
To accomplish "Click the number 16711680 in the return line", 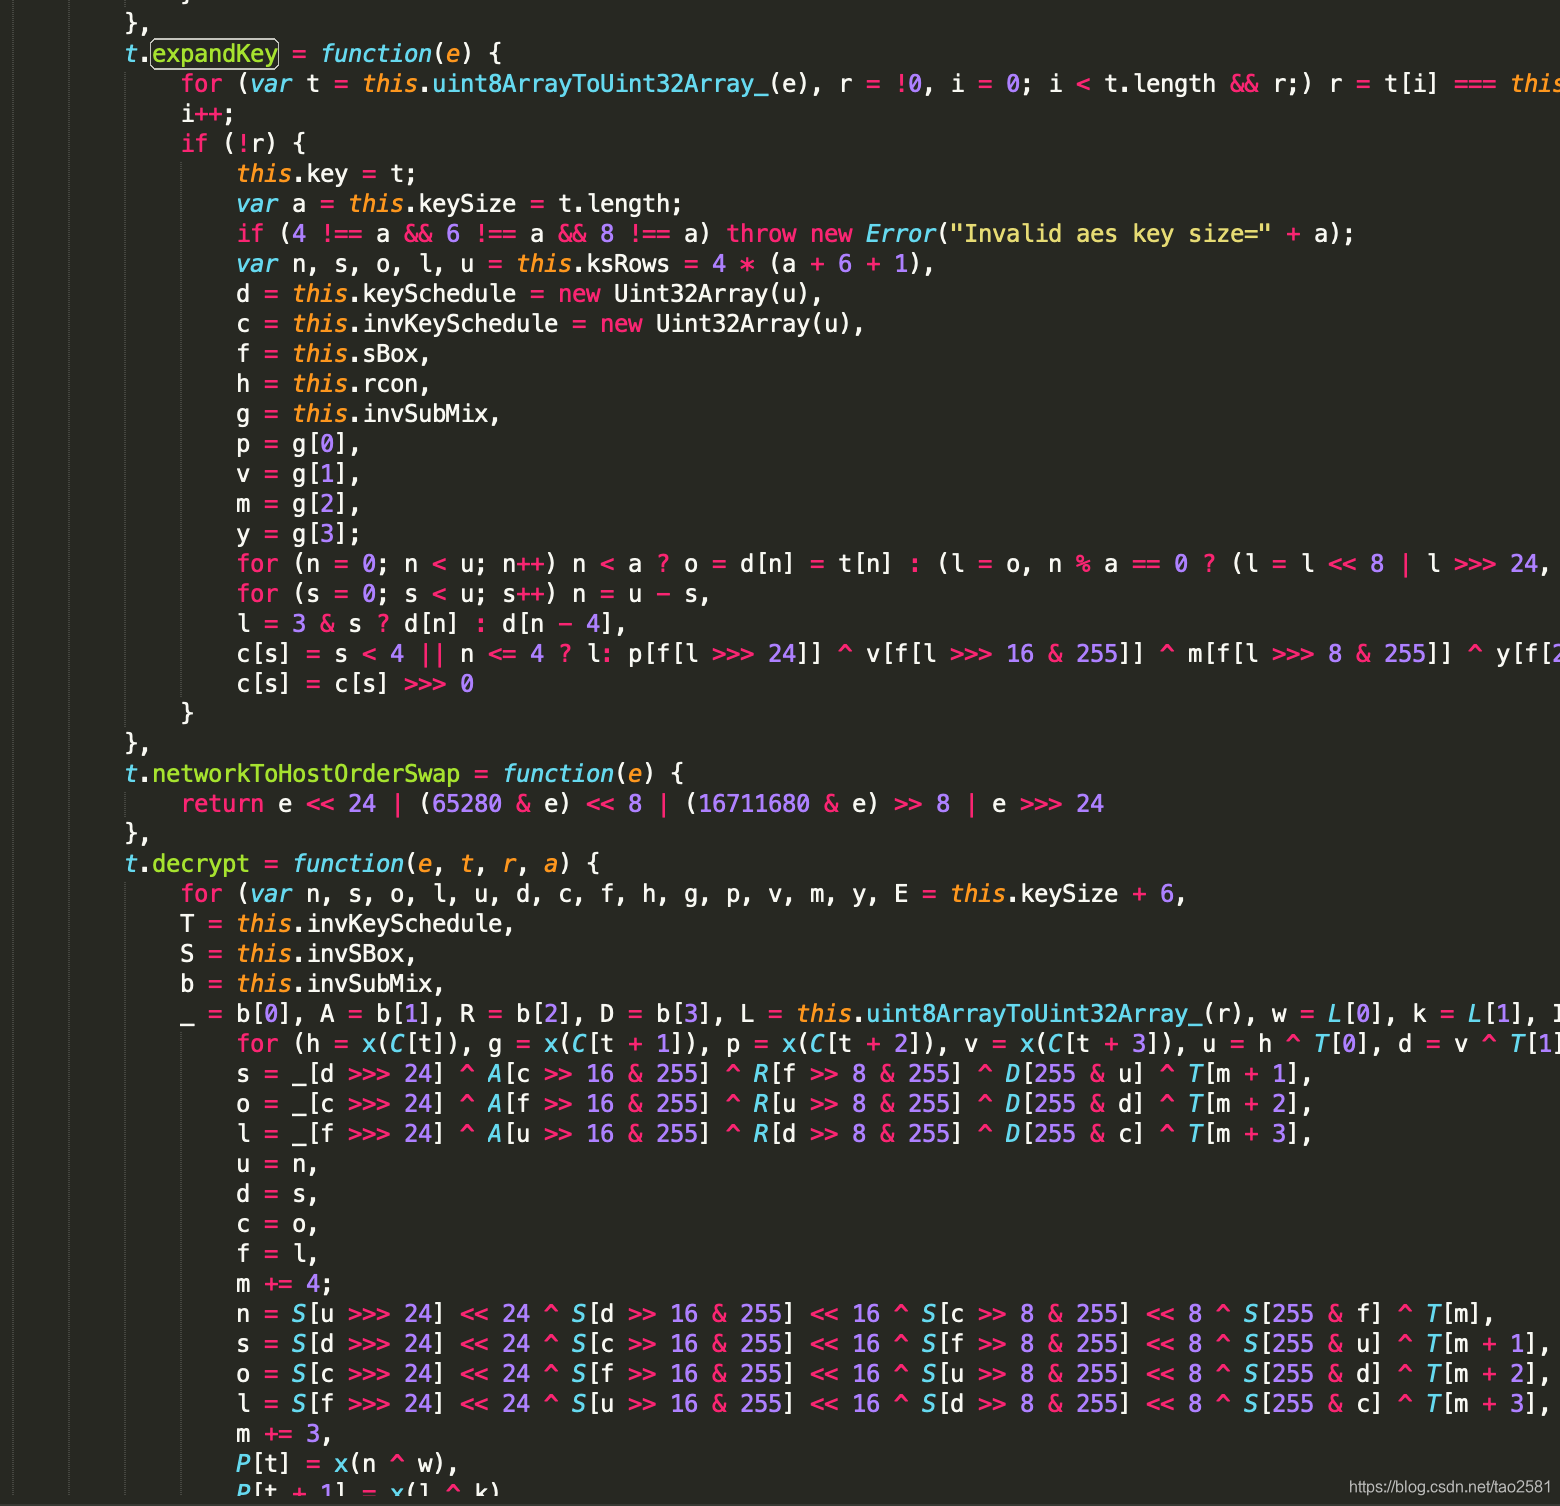I will click(754, 803).
